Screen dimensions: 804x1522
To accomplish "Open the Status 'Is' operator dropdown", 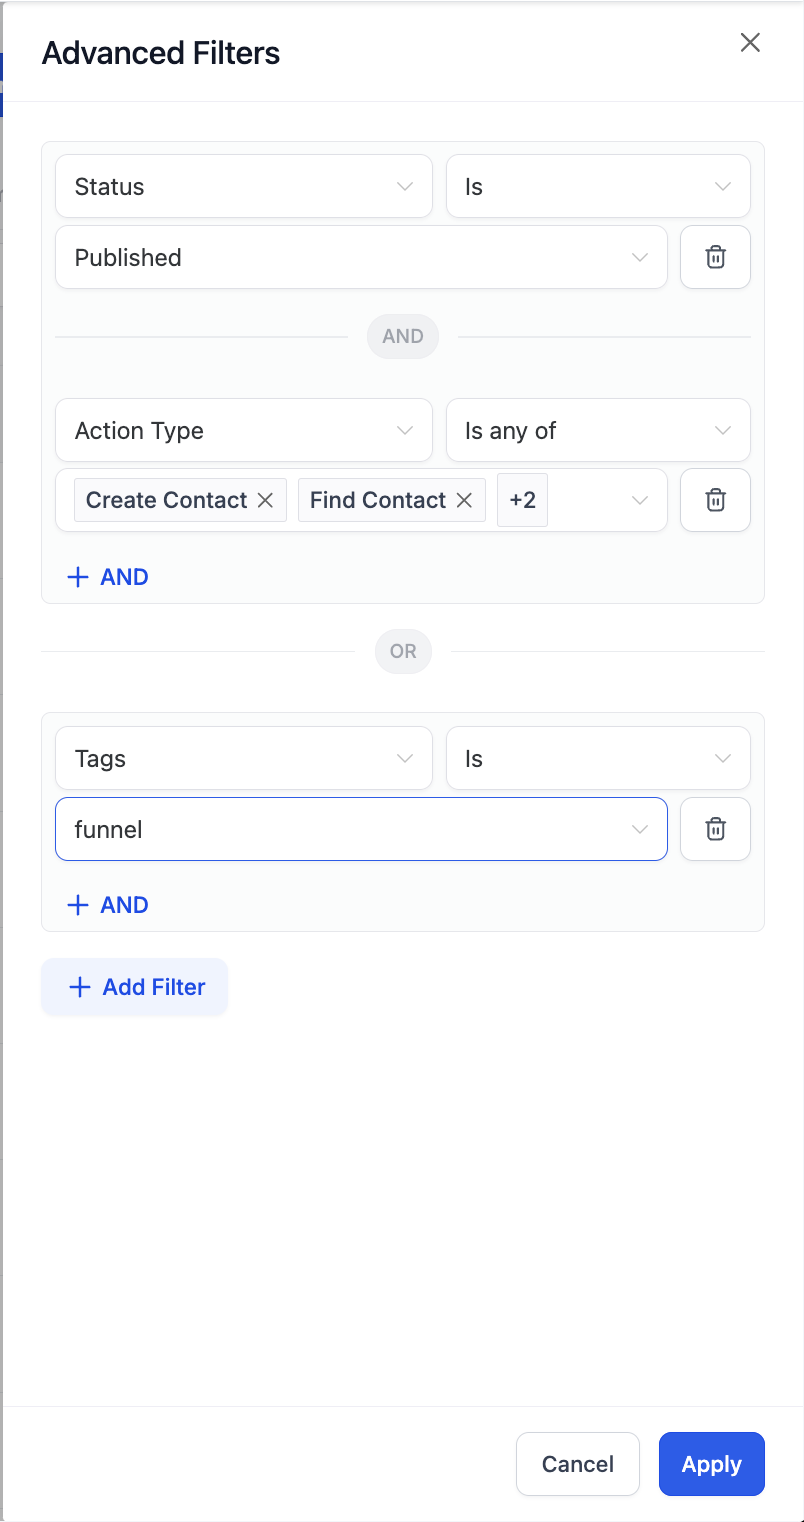I will click(x=597, y=186).
